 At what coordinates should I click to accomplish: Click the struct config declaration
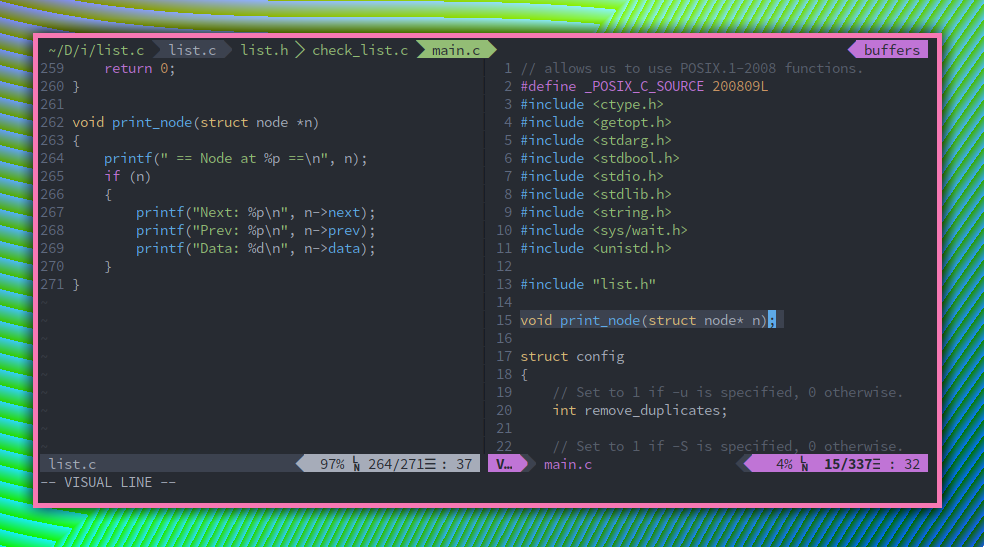[572, 356]
